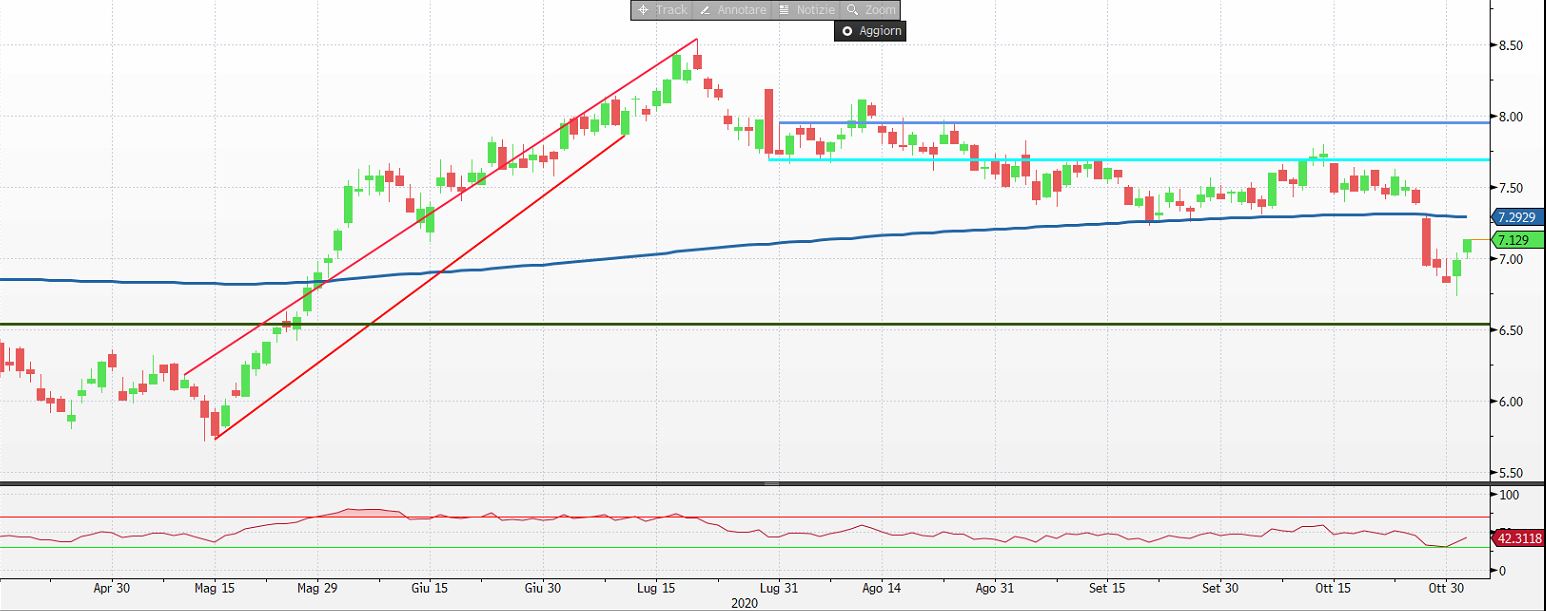This screenshot has height=611, width=1546.
Task: Select the 42.3118 RSI value label
Action: 1518,538
